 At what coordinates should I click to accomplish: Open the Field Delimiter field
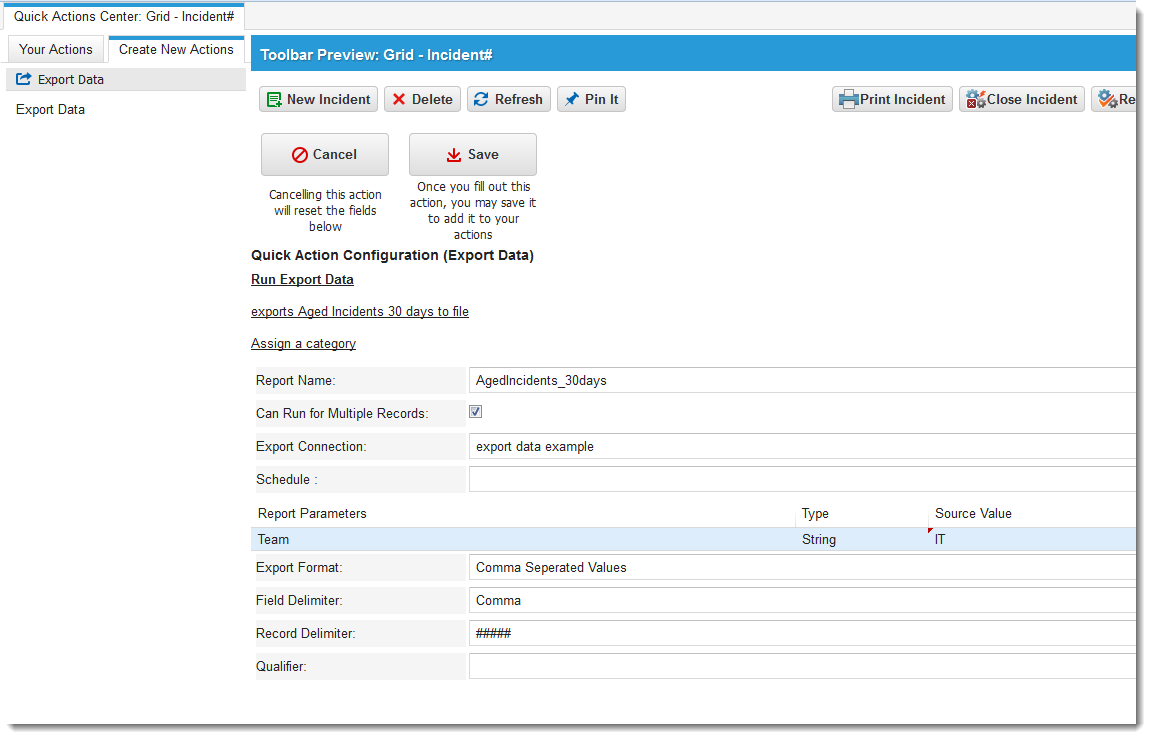tap(800, 600)
